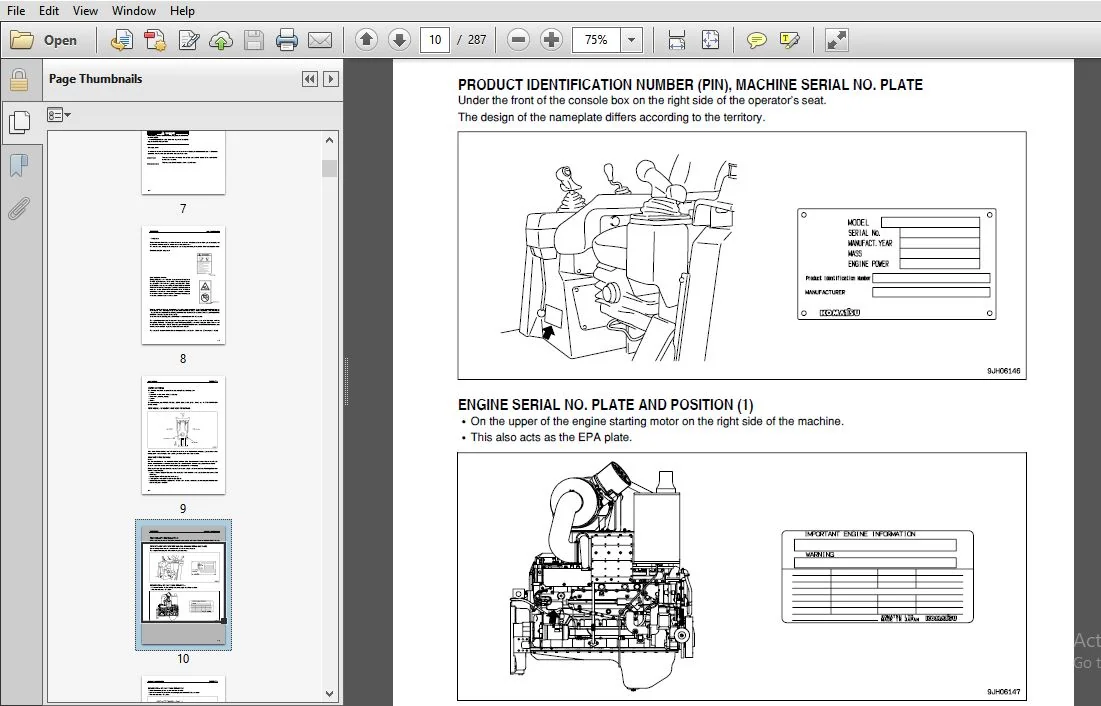The image size is (1101, 706).
Task: Go to the next page arrow
Action: pos(399,40)
